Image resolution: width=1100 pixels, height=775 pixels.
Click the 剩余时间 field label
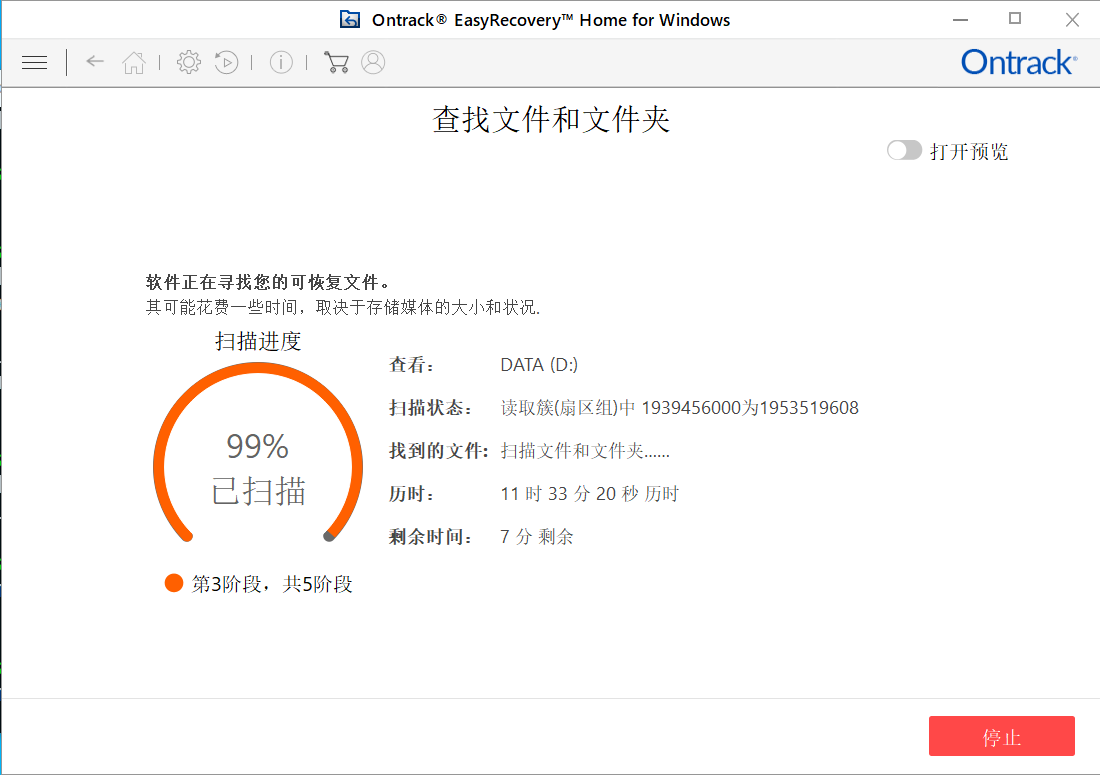[430, 537]
